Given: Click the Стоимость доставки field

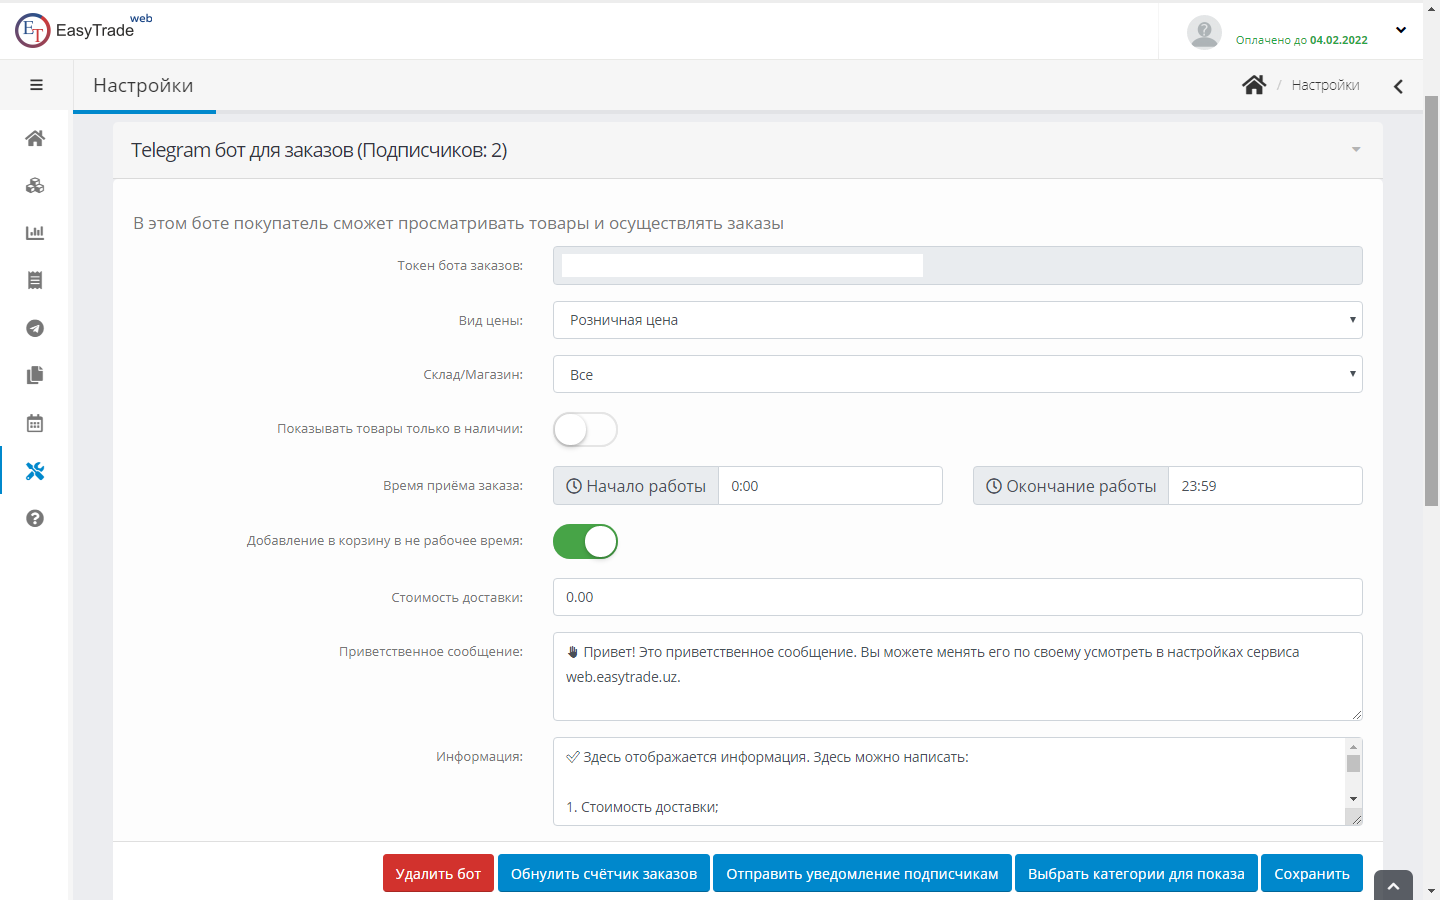Looking at the screenshot, I should 958,597.
